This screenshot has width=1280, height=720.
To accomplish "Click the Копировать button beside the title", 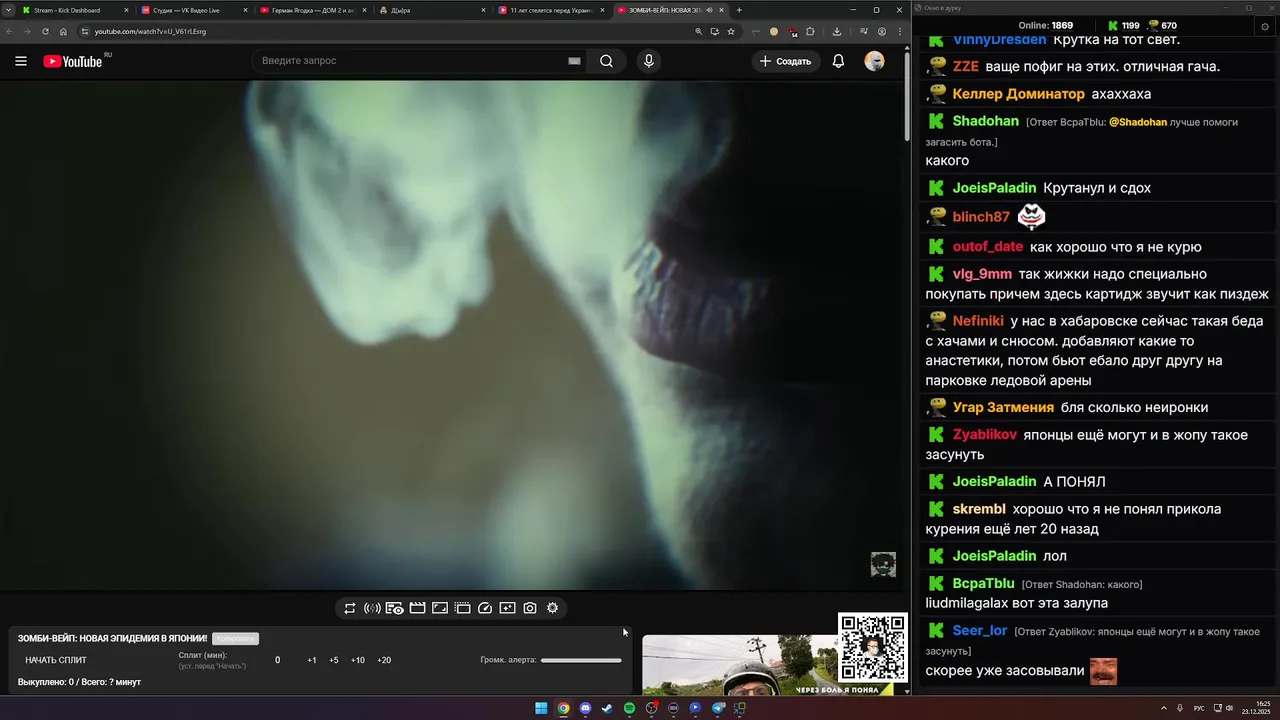I will pos(235,638).
